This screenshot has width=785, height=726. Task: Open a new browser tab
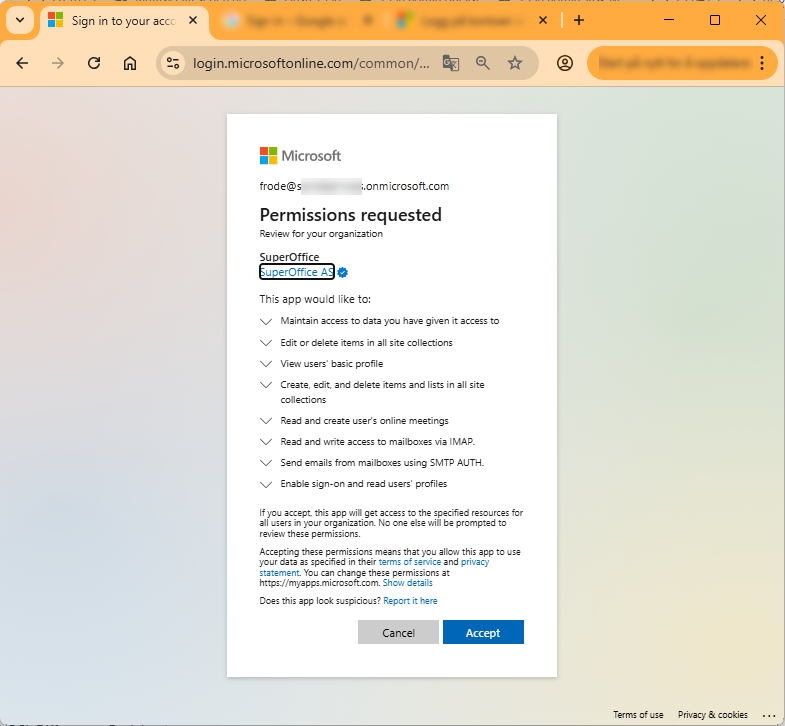coord(579,21)
